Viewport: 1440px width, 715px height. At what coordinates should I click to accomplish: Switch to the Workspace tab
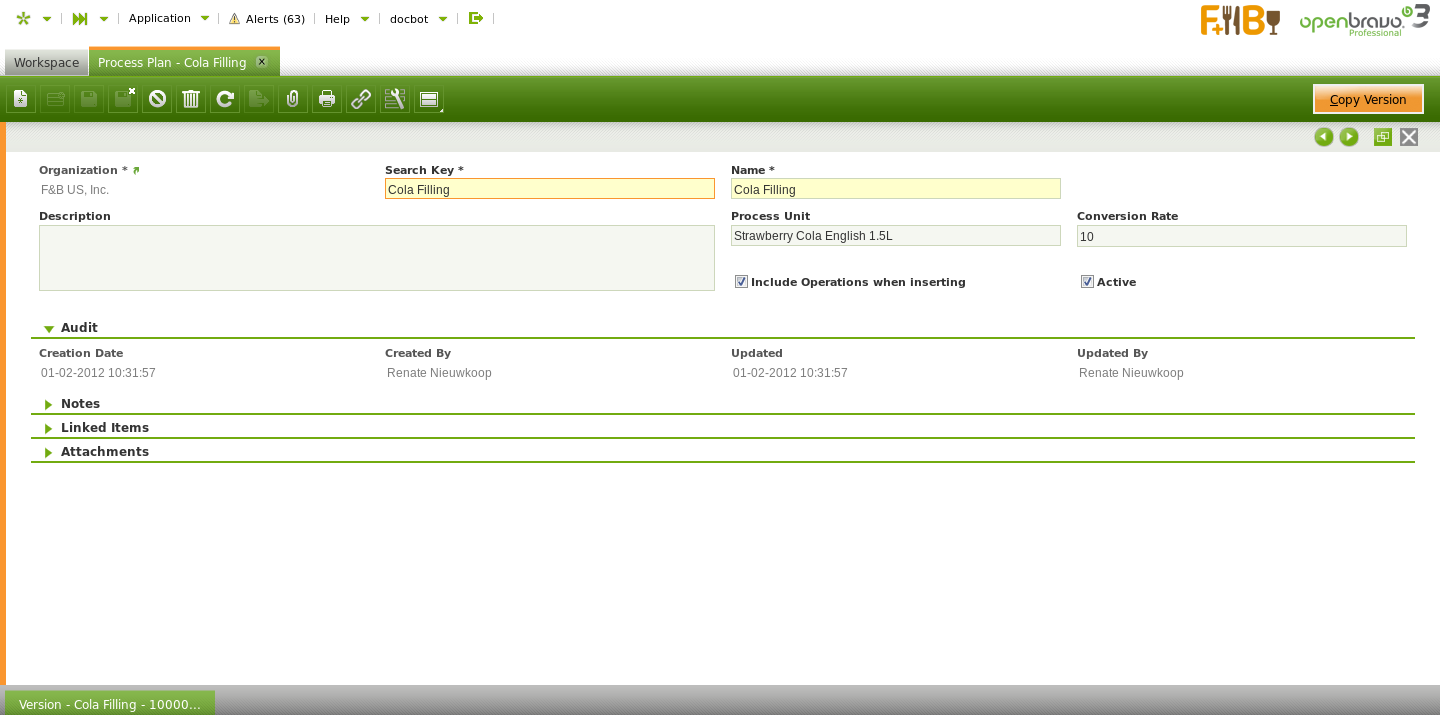tap(46, 62)
